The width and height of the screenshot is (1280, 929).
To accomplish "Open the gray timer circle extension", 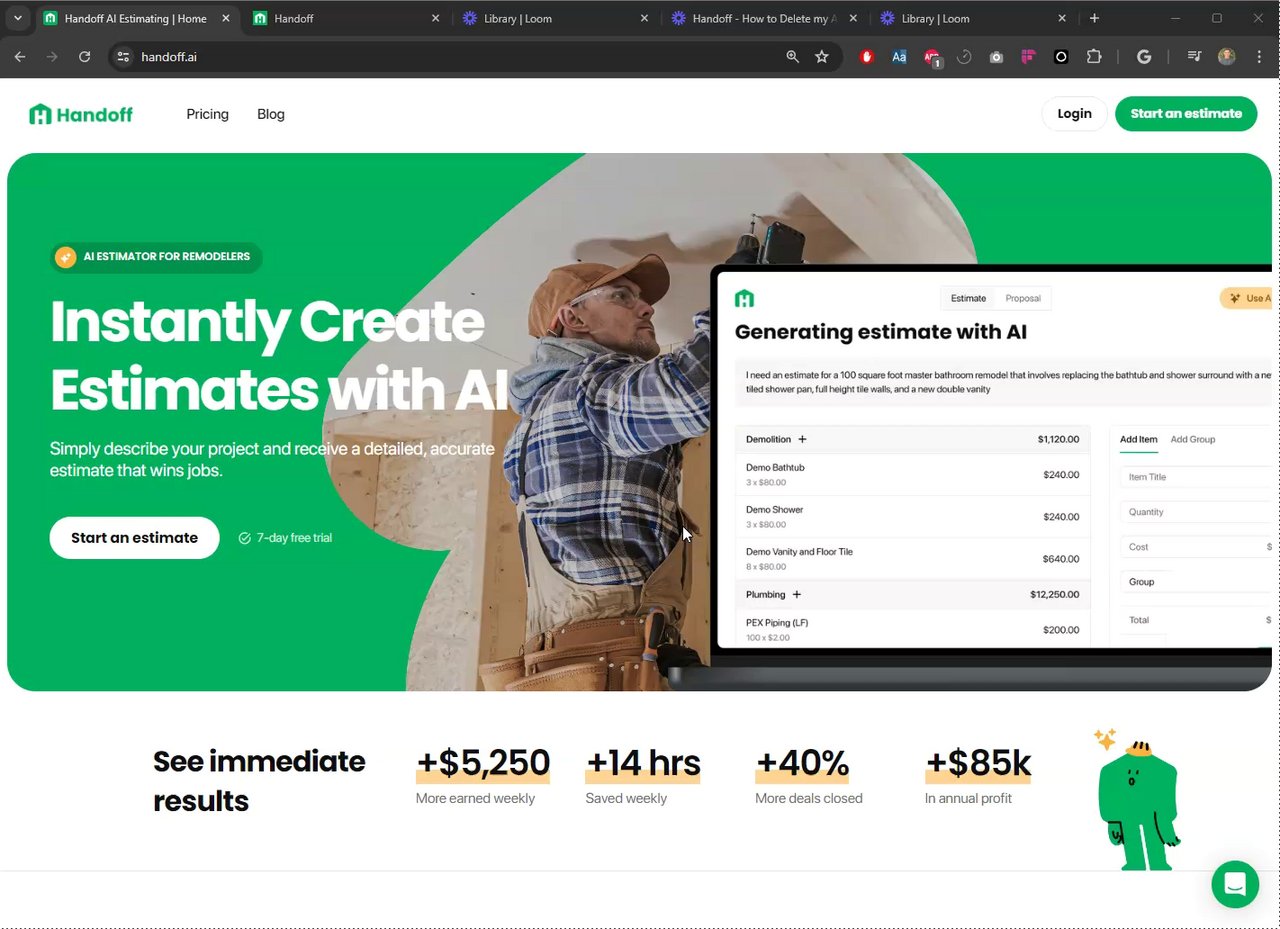I will pos(964,57).
